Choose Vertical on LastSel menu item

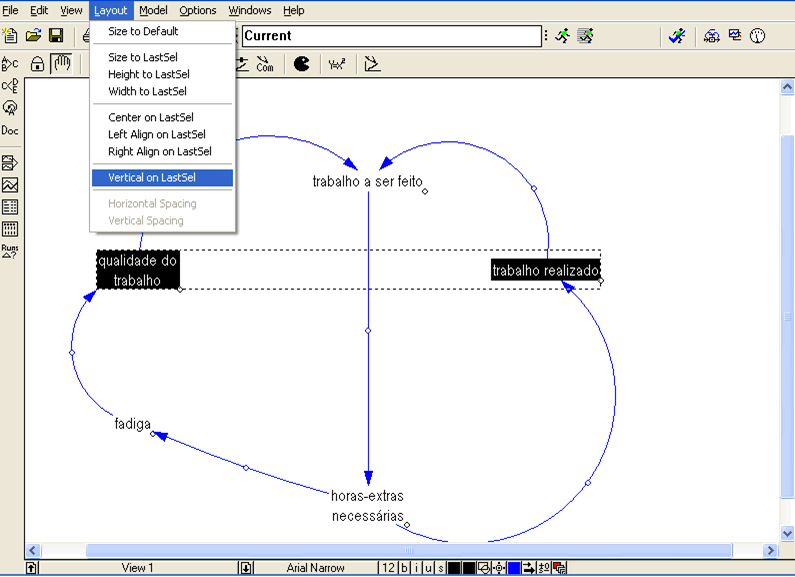[x=152, y=178]
